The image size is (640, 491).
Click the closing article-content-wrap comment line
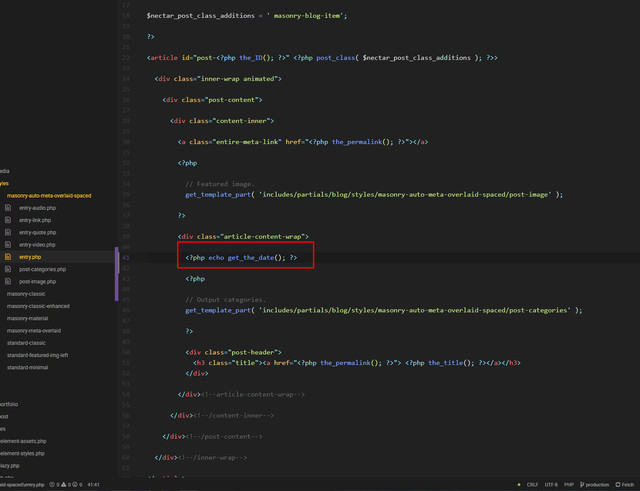click(241, 394)
